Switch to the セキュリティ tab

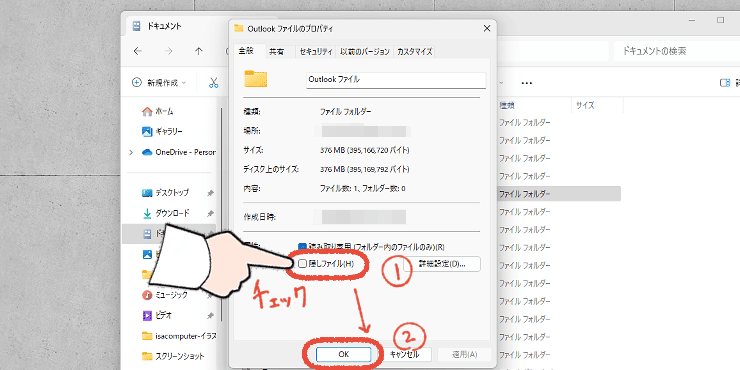316,52
